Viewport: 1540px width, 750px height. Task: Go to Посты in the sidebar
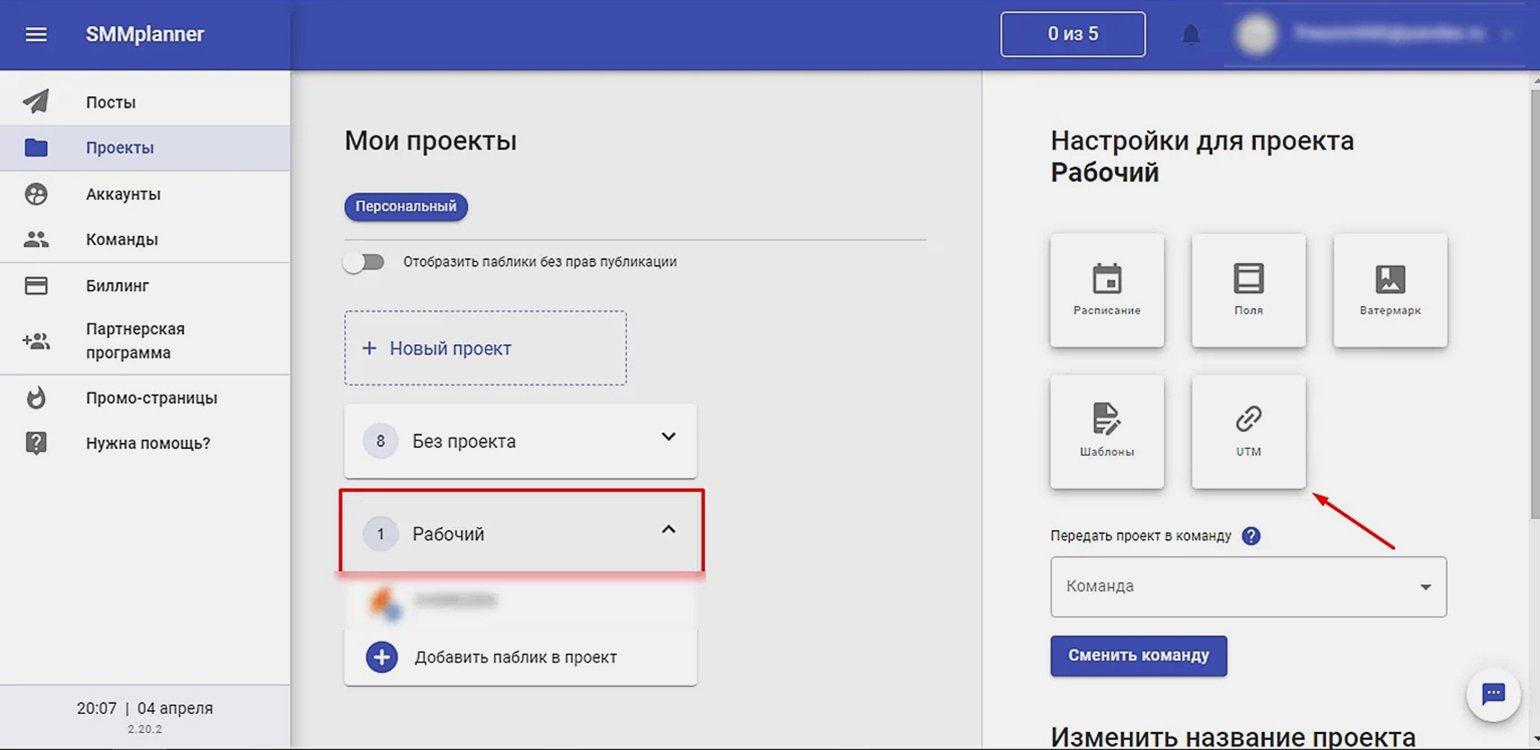point(110,102)
